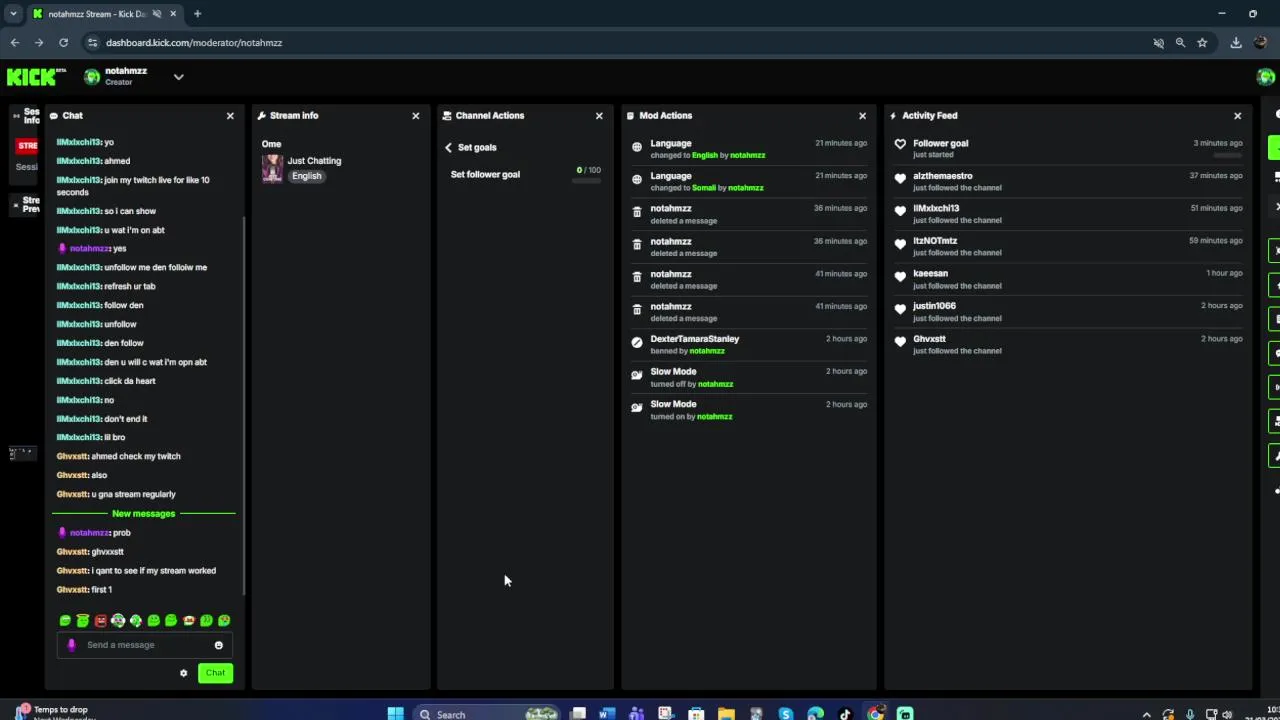
Task: Click notahmzz link in Slow Mode turned on entry
Action: [x=714, y=417]
